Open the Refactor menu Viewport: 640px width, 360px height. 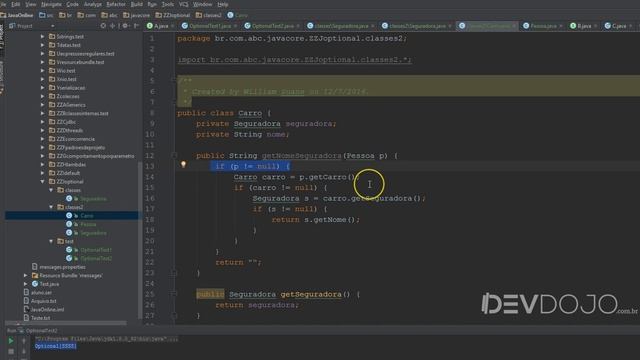pos(116,4)
